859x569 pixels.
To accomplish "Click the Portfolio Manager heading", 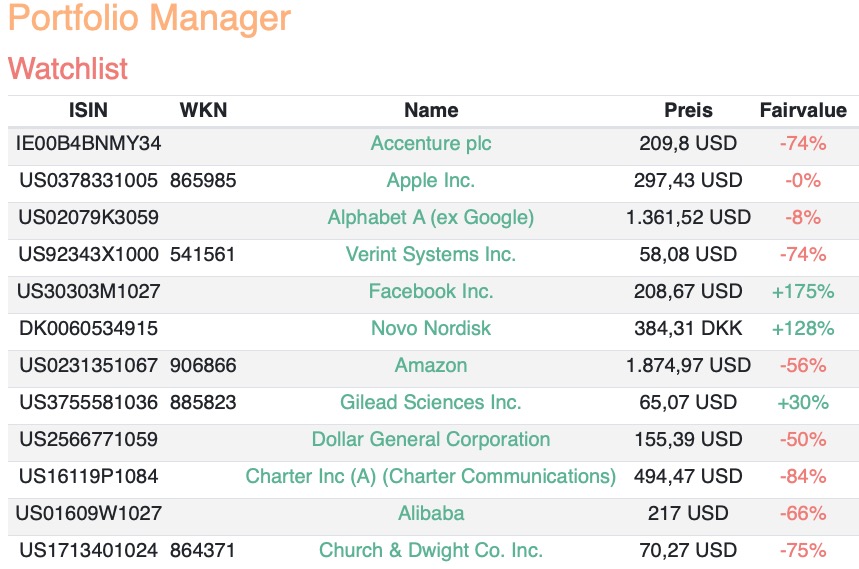I will pos(150,18).
